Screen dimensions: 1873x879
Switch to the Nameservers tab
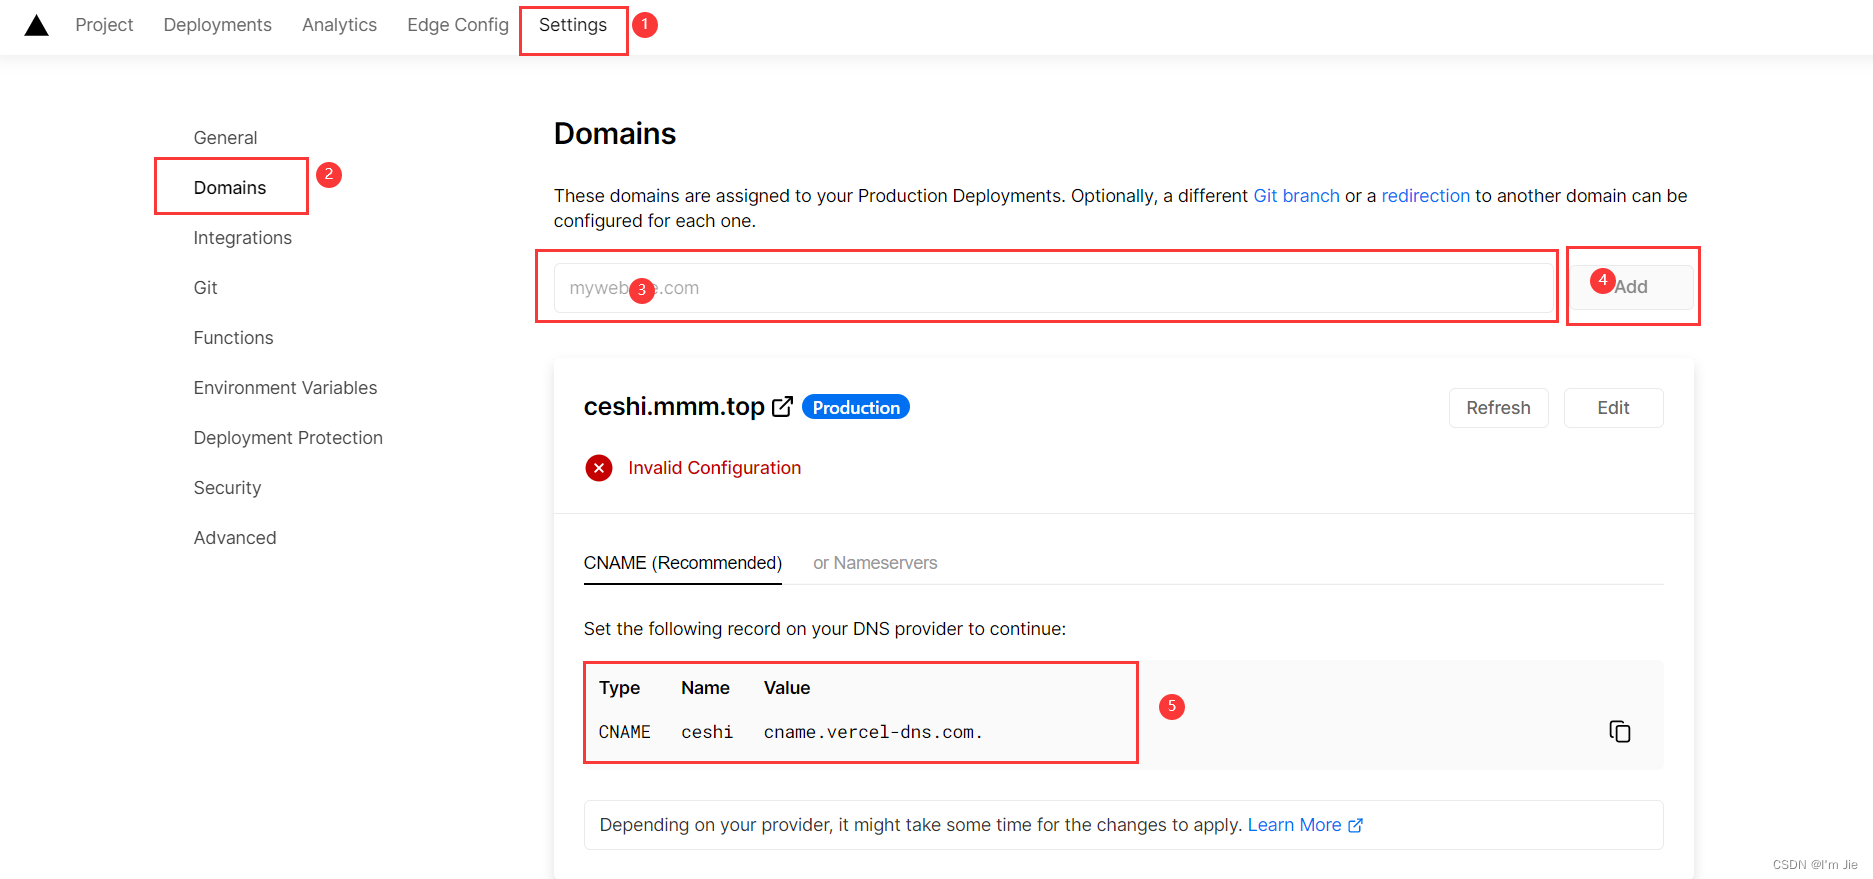pyautogui.click(x=875, y=563)
